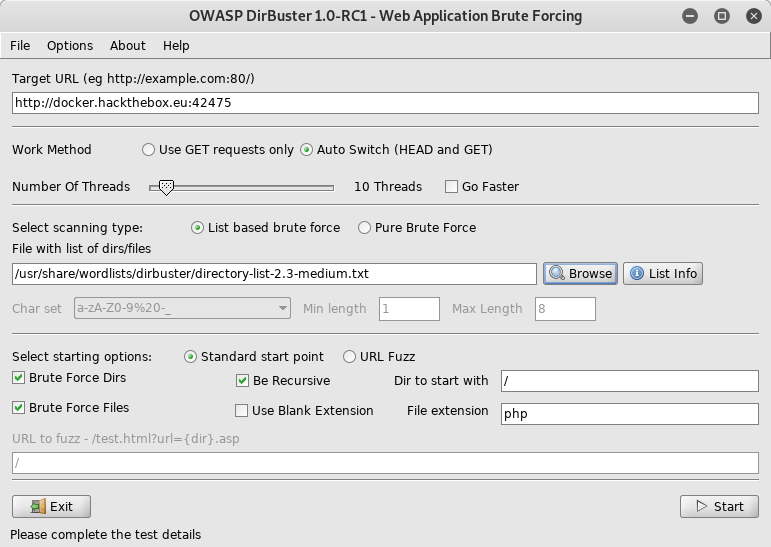Click the Browse button
The image size is (771, 547).
point(580,273)
